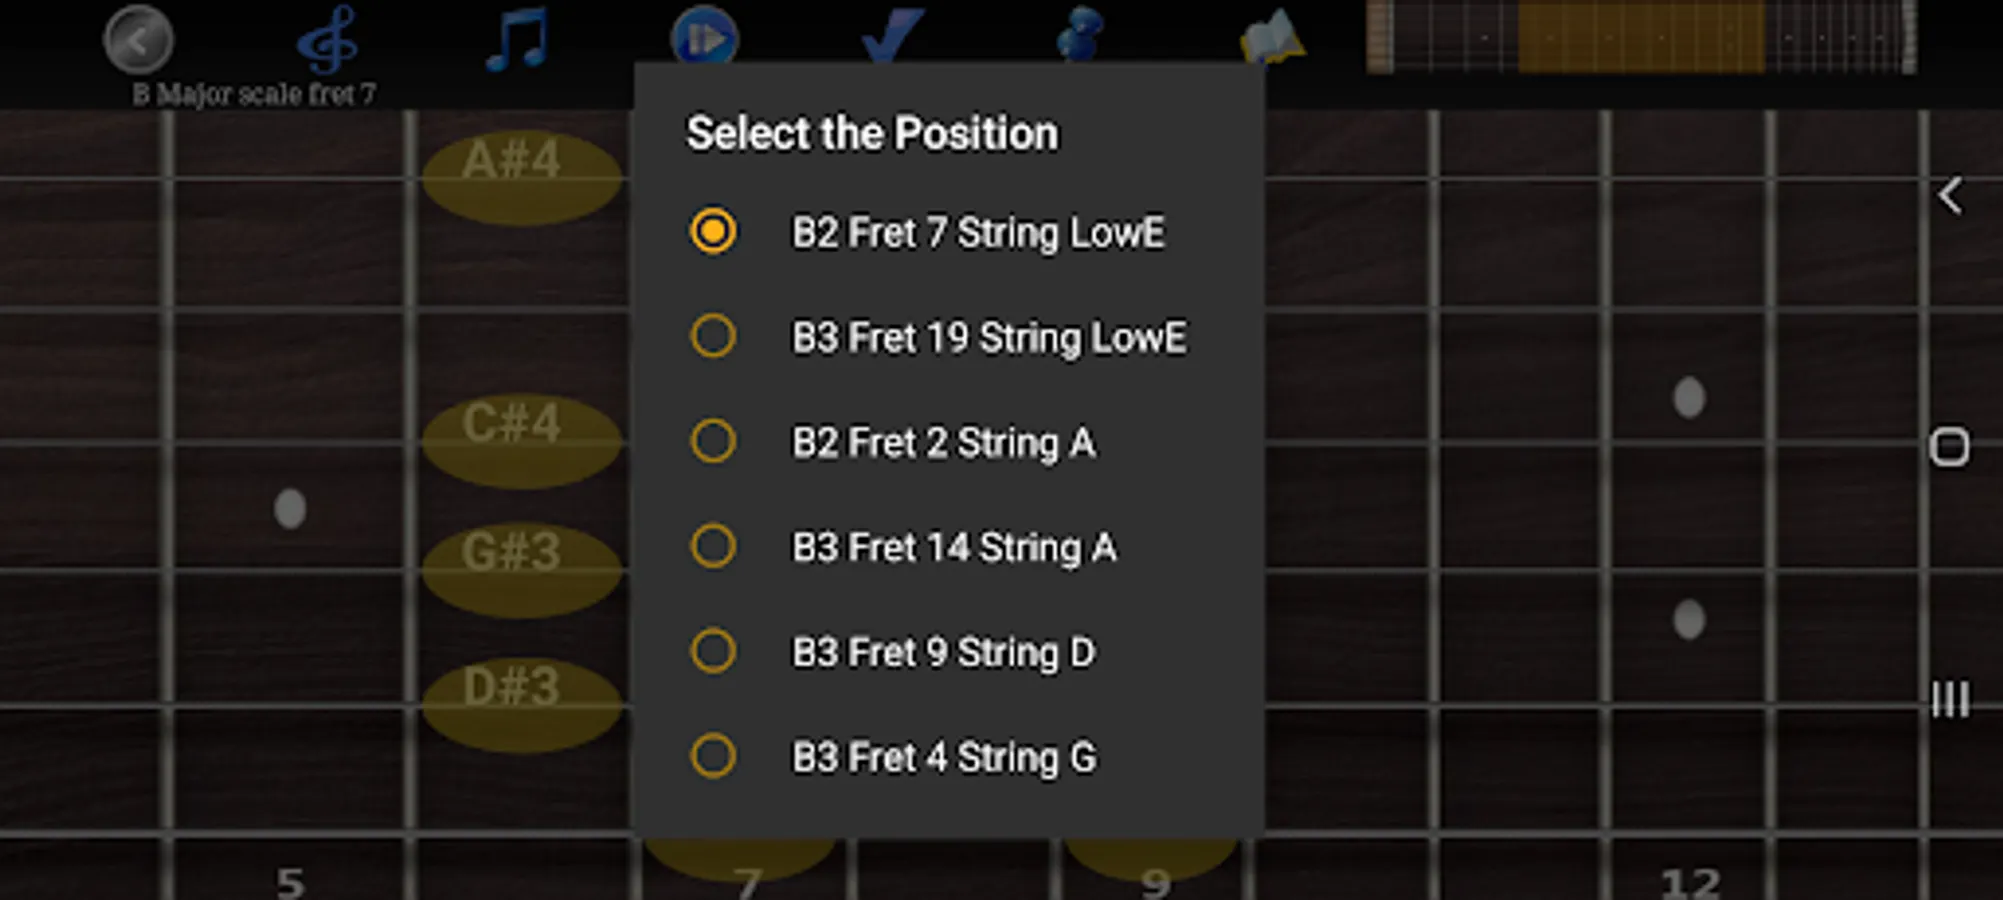The image size is (2003, 900).
Task: Tap the Android back chevron
Action: [1950, 196]
